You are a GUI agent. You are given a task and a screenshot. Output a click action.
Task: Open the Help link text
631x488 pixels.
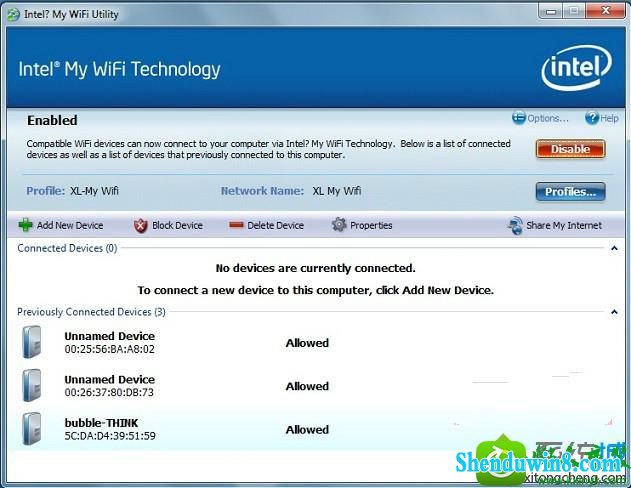click(609, 118)
